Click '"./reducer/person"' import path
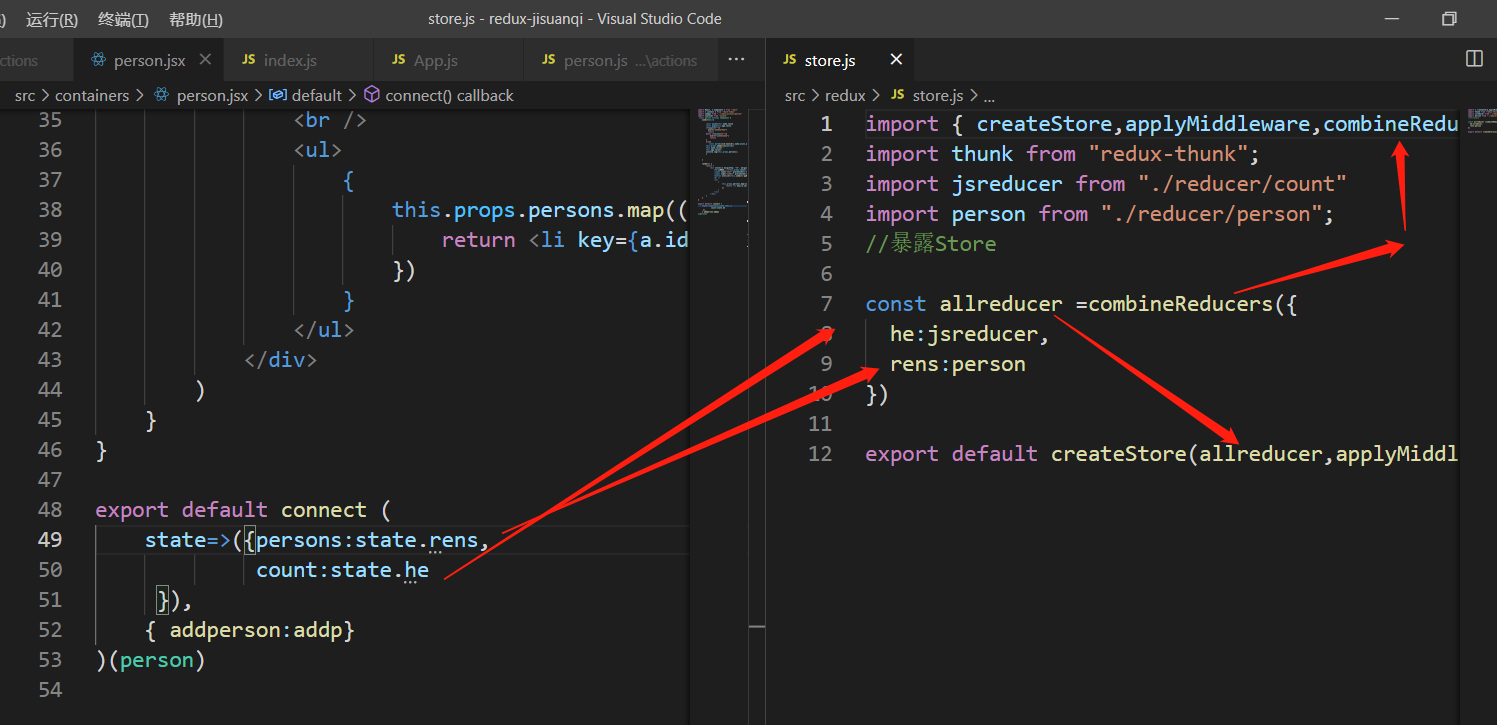 [x=1212, y=214]
